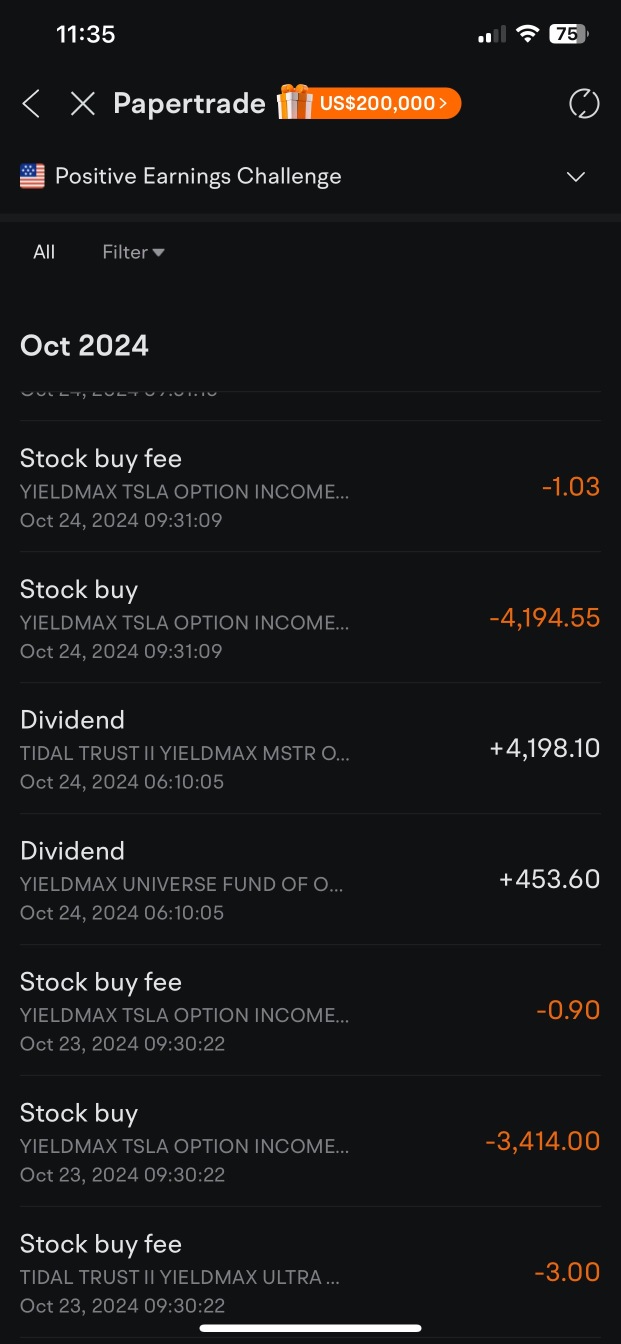Tap the Oct 2024 section header
The image size is (621, 1344).
click(x=85, y=345)
